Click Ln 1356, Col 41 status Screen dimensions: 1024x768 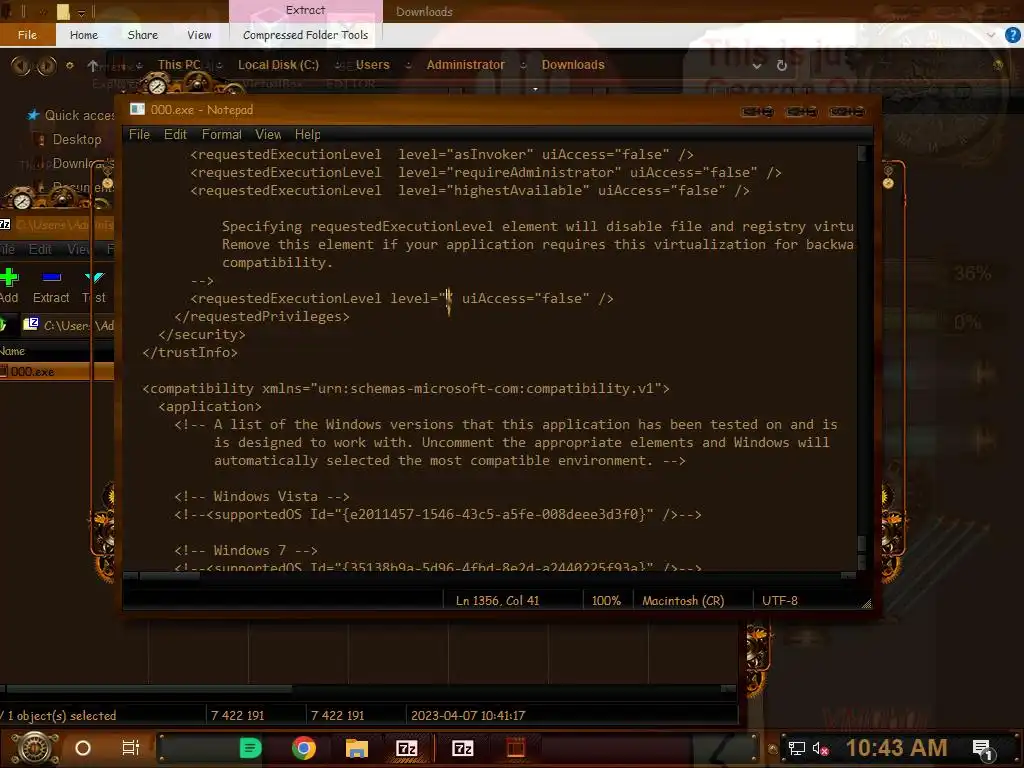coord(498,601)
